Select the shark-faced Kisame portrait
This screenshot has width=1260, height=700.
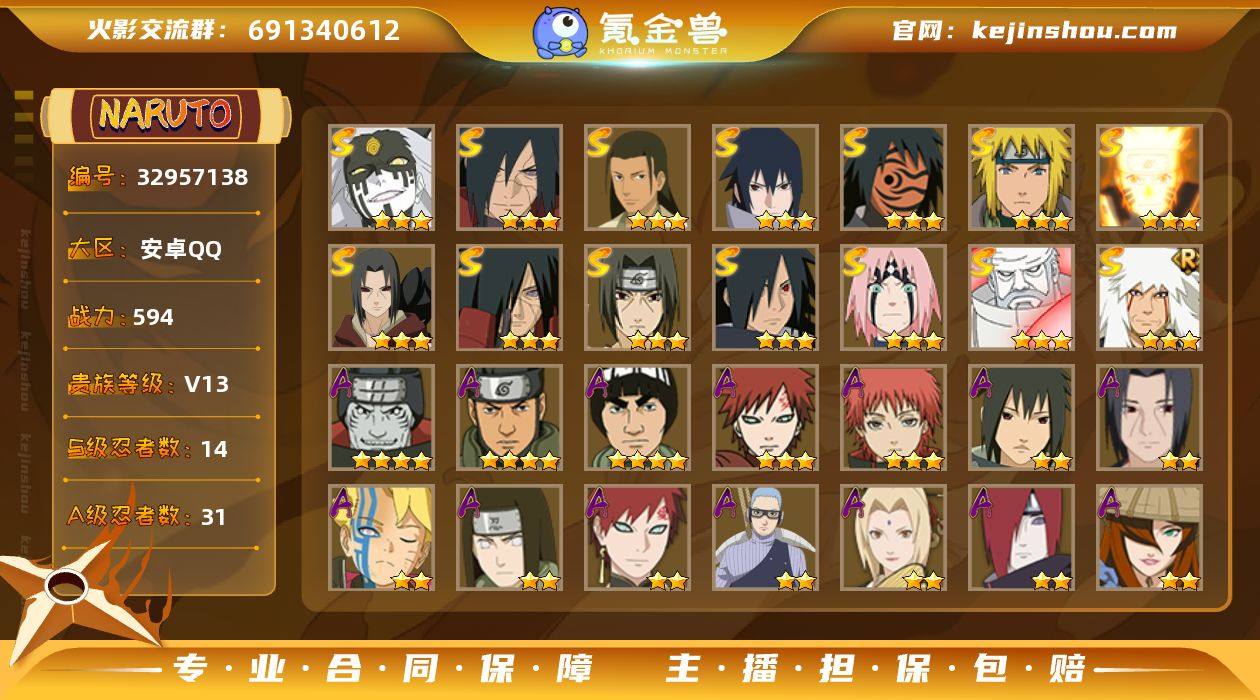381,417
